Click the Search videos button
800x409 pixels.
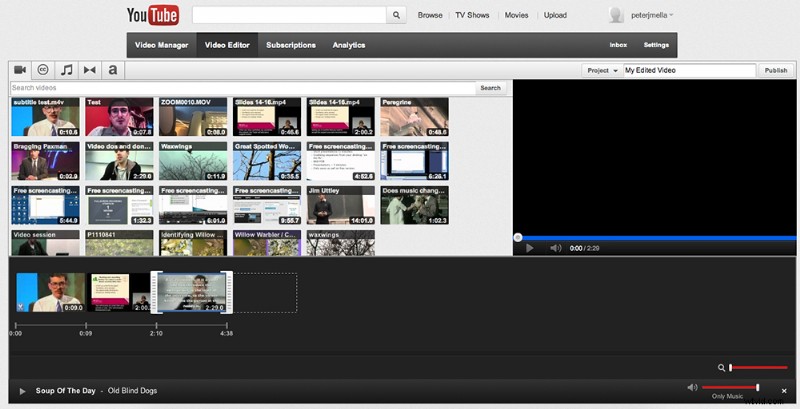click(x=490, y=88)
